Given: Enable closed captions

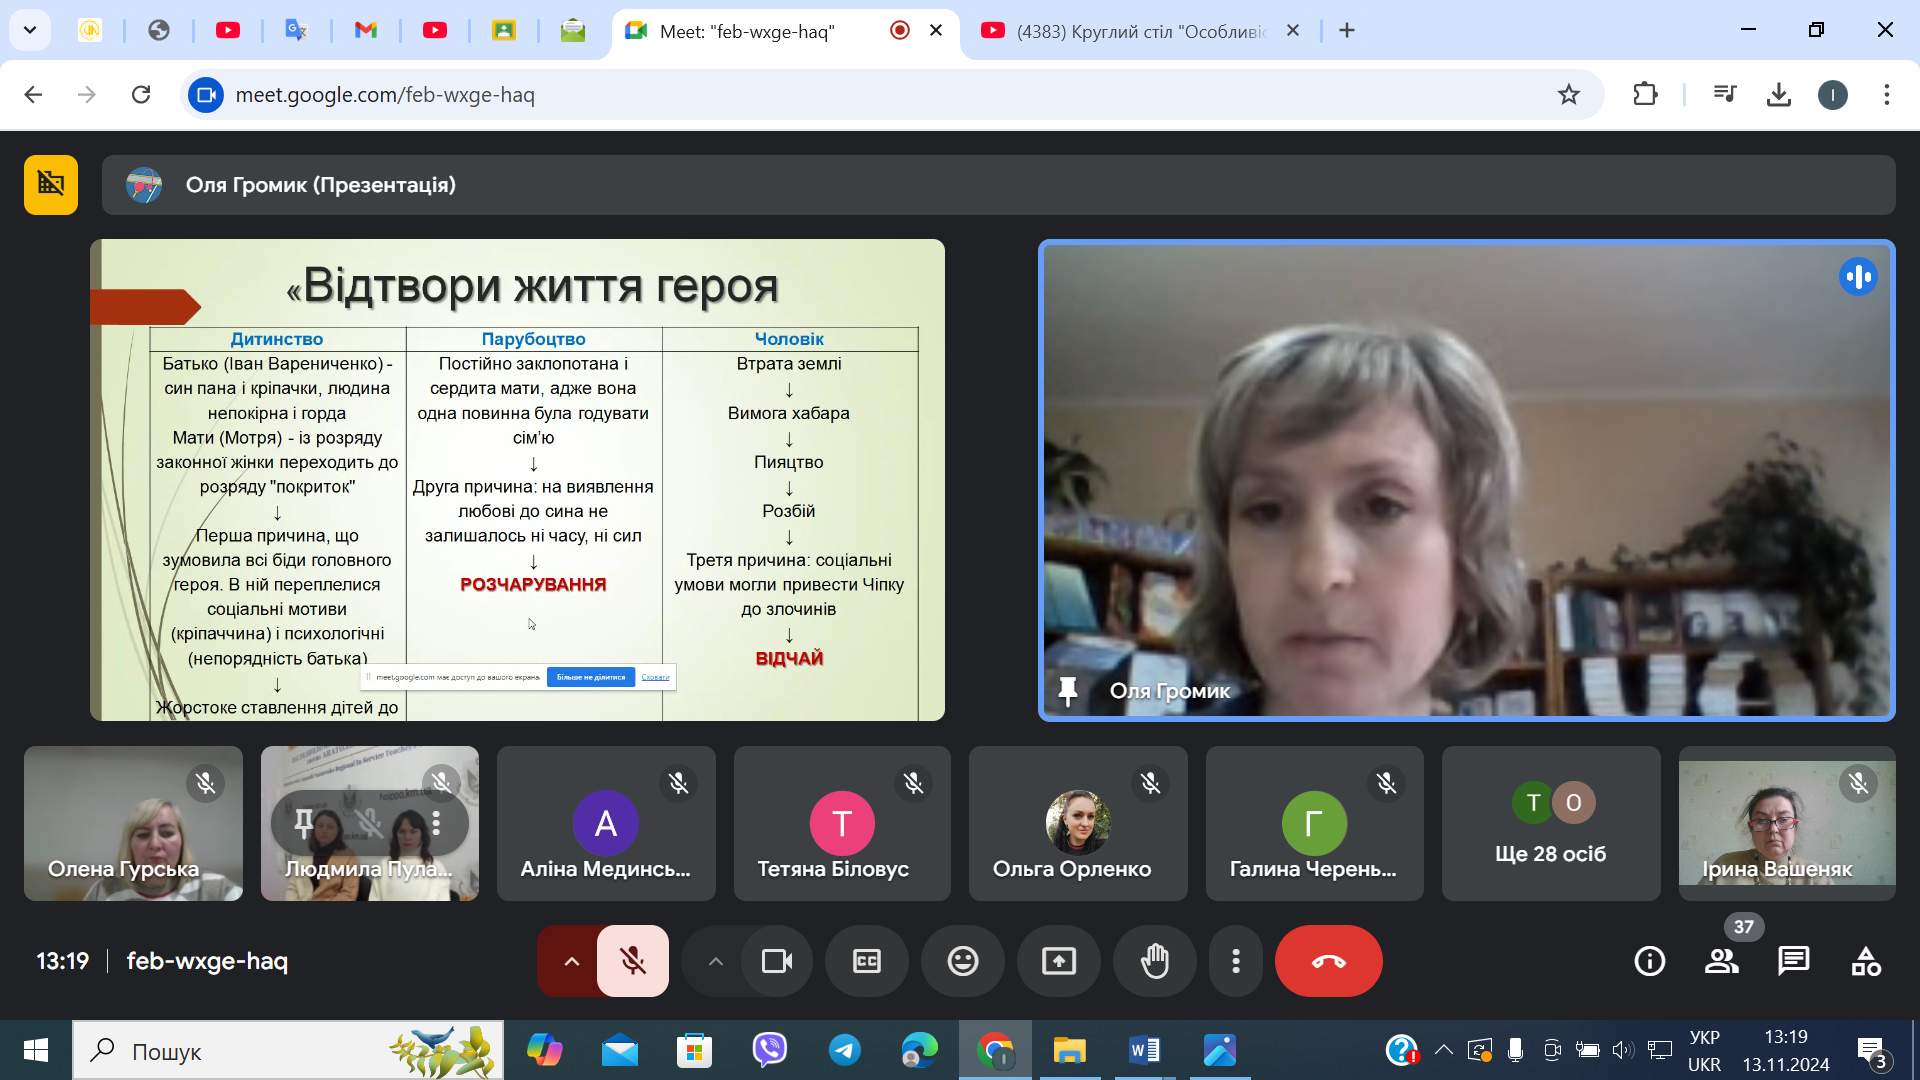Looking at the screenshot, I should pos(866,961).
